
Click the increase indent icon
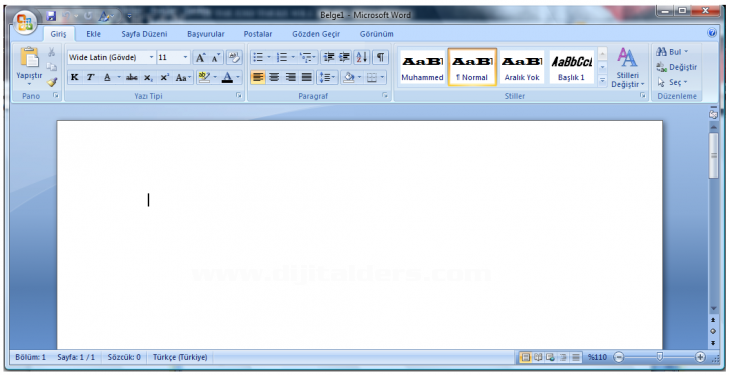tap(345, 57)
